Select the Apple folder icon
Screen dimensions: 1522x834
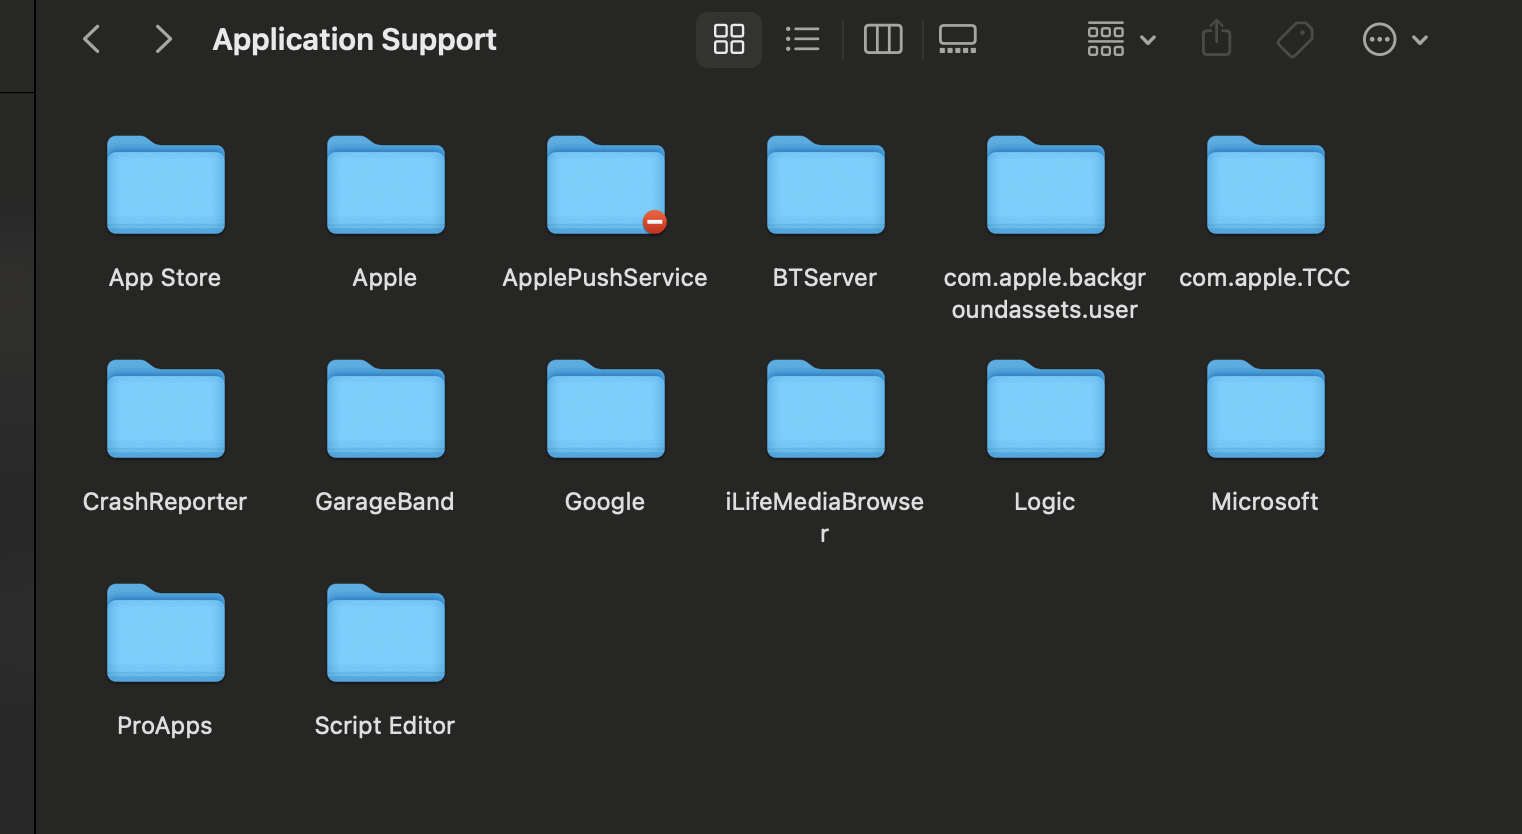pos(386,185)
